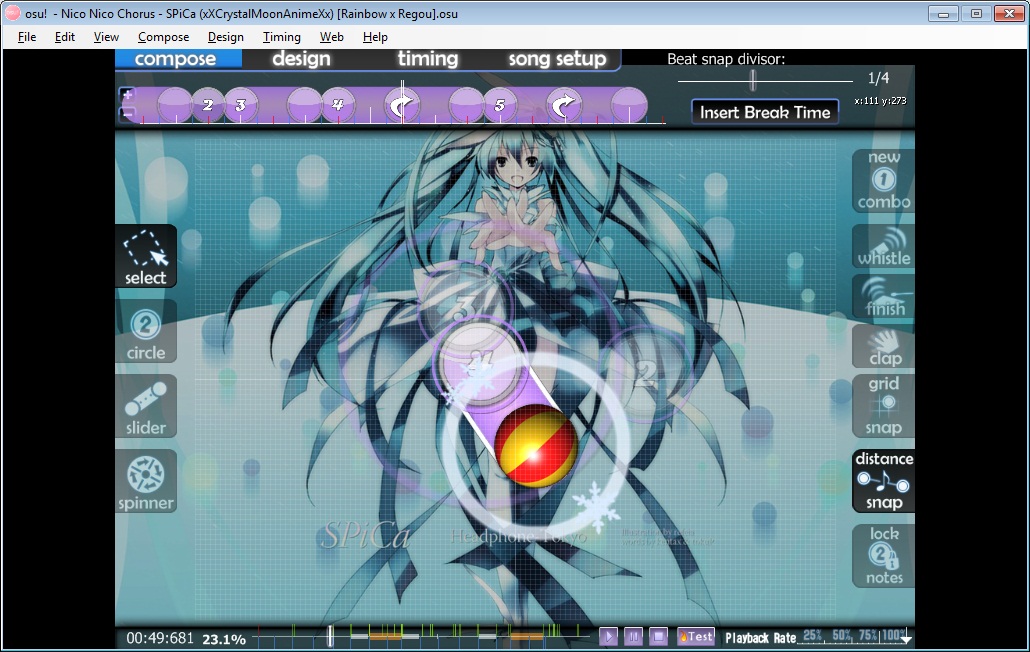Go to the timing tab
Viewport: 1030px width, 652px height.
click(x=428, y=58)
